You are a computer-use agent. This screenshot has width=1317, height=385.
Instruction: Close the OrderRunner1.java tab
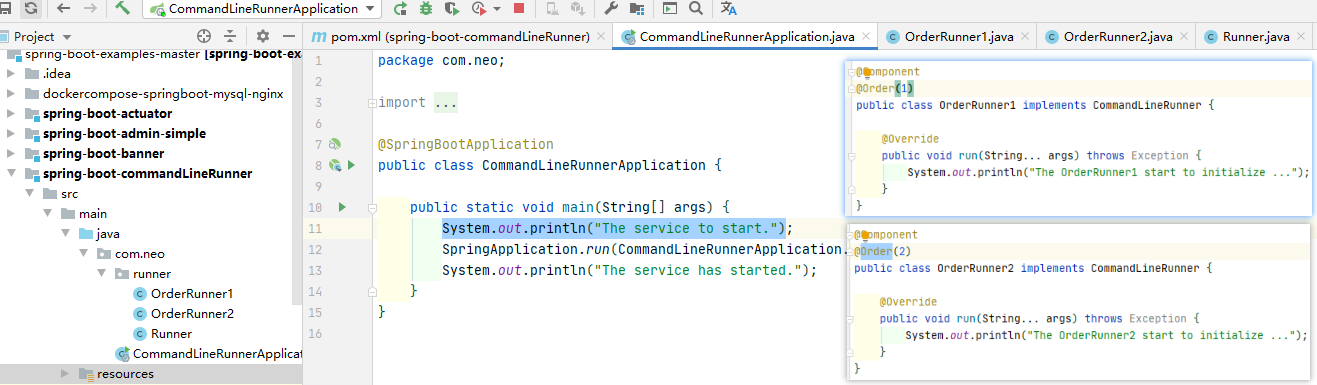click(x=1025, y=37)
